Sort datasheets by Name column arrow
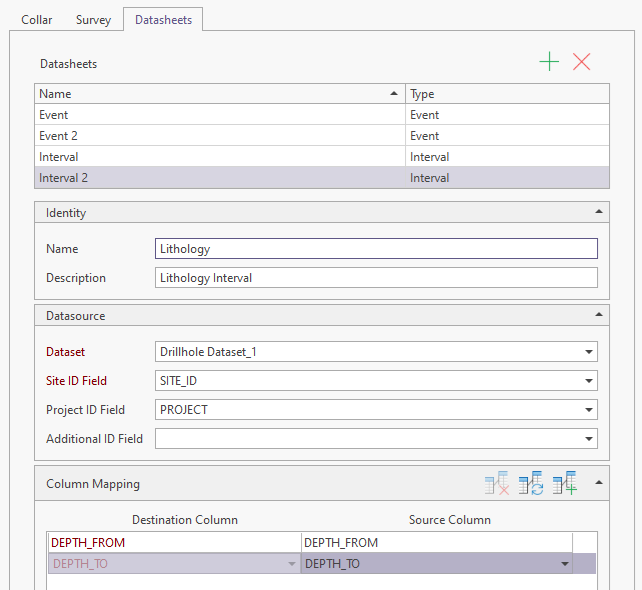This screenshot has height=590, width=642. pos(394,94)
